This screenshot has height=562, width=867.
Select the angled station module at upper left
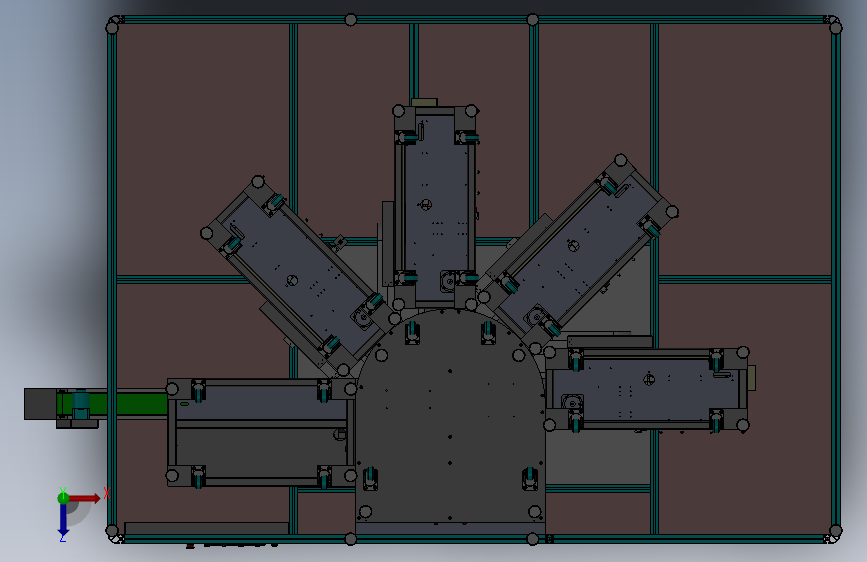pyautogui.click(x=299, y=277)
